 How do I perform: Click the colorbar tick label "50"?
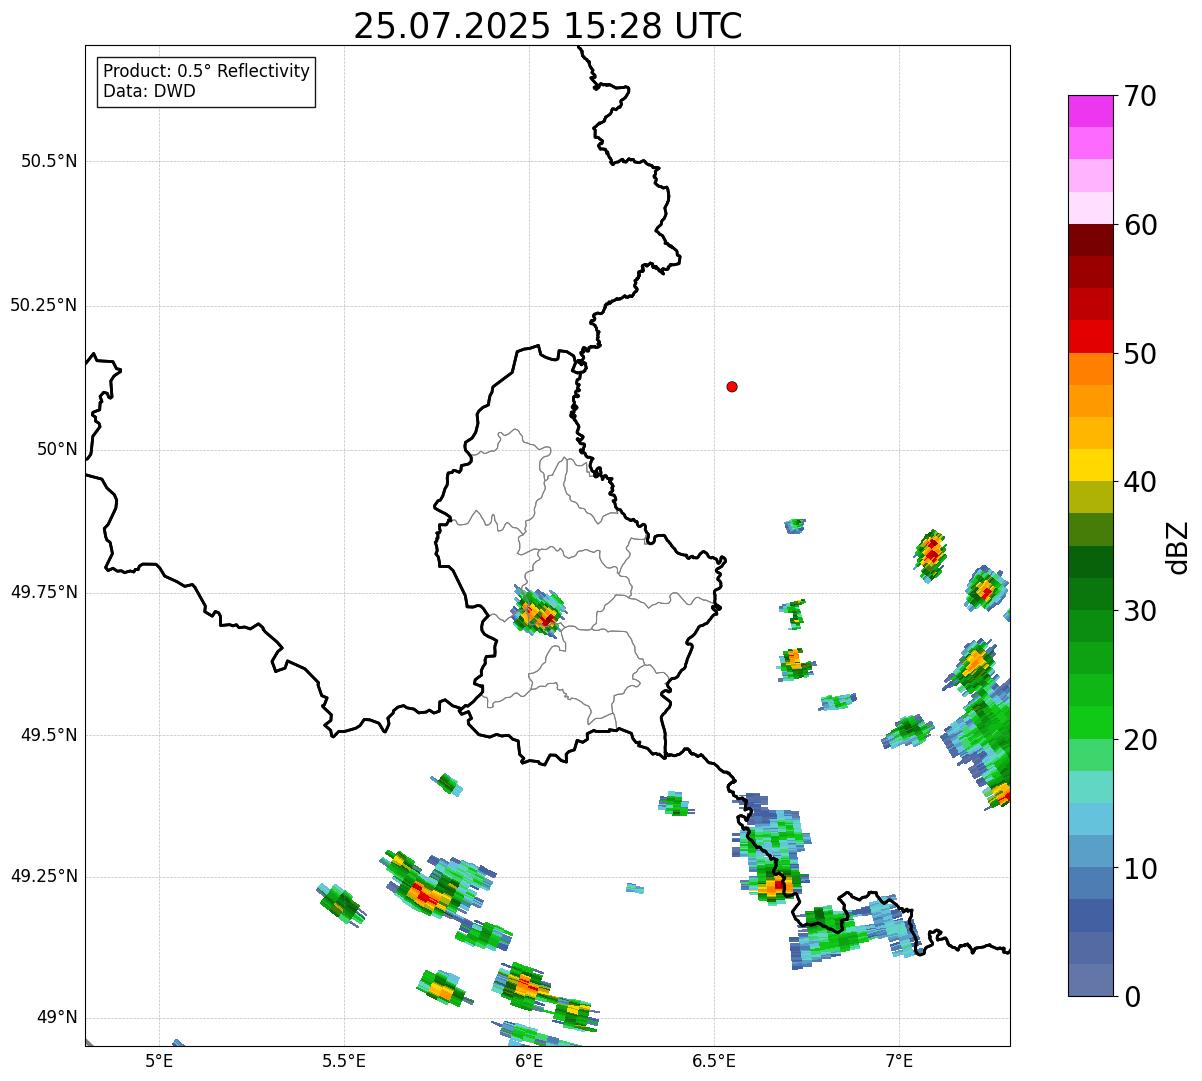click(x=1140, y=354)
